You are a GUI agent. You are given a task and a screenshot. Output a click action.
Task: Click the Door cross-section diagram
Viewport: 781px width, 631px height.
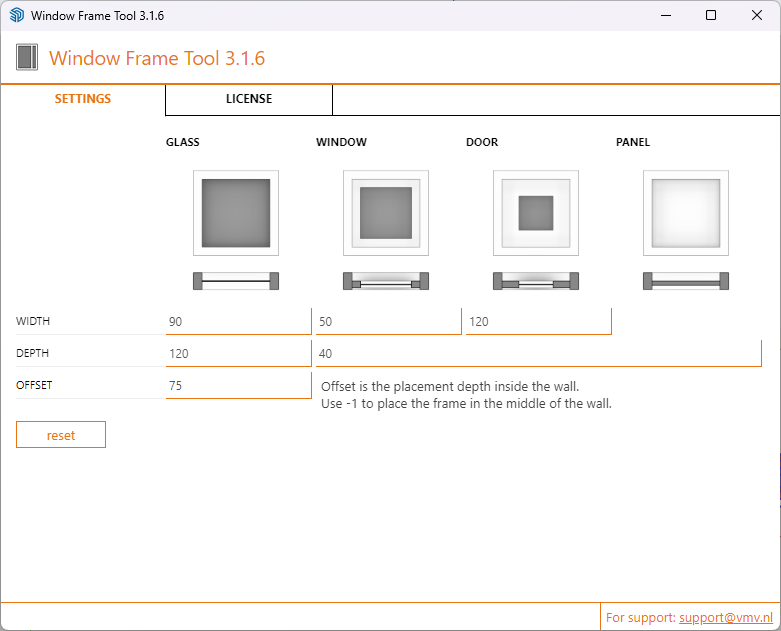point(536,281)
